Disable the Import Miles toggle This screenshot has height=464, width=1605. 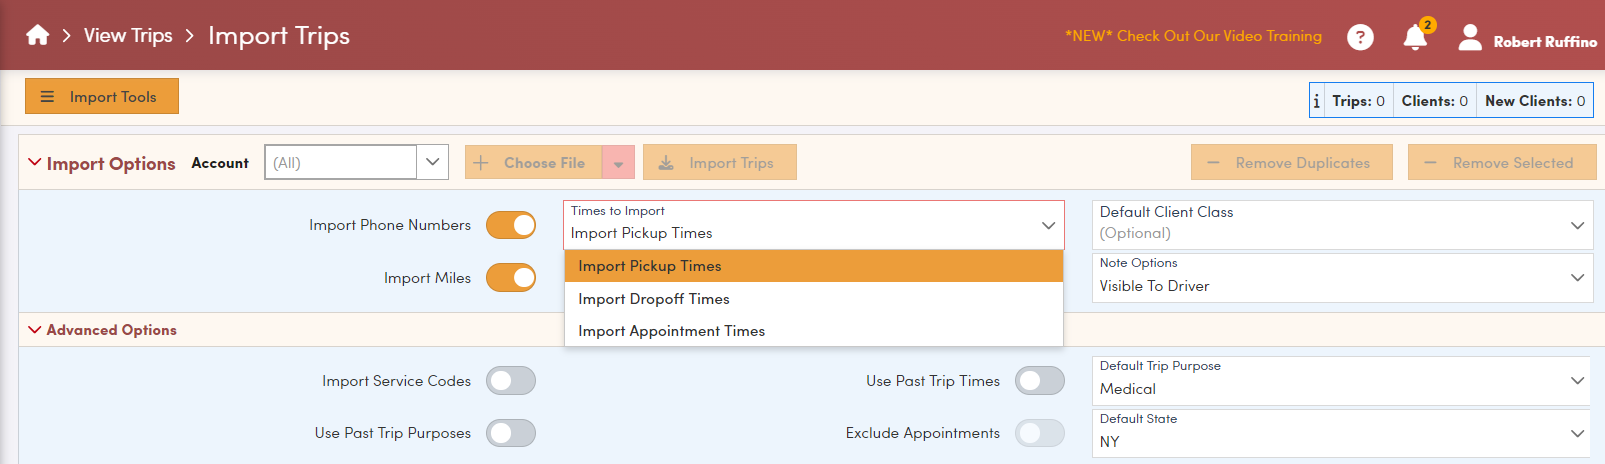click(511, 278)
